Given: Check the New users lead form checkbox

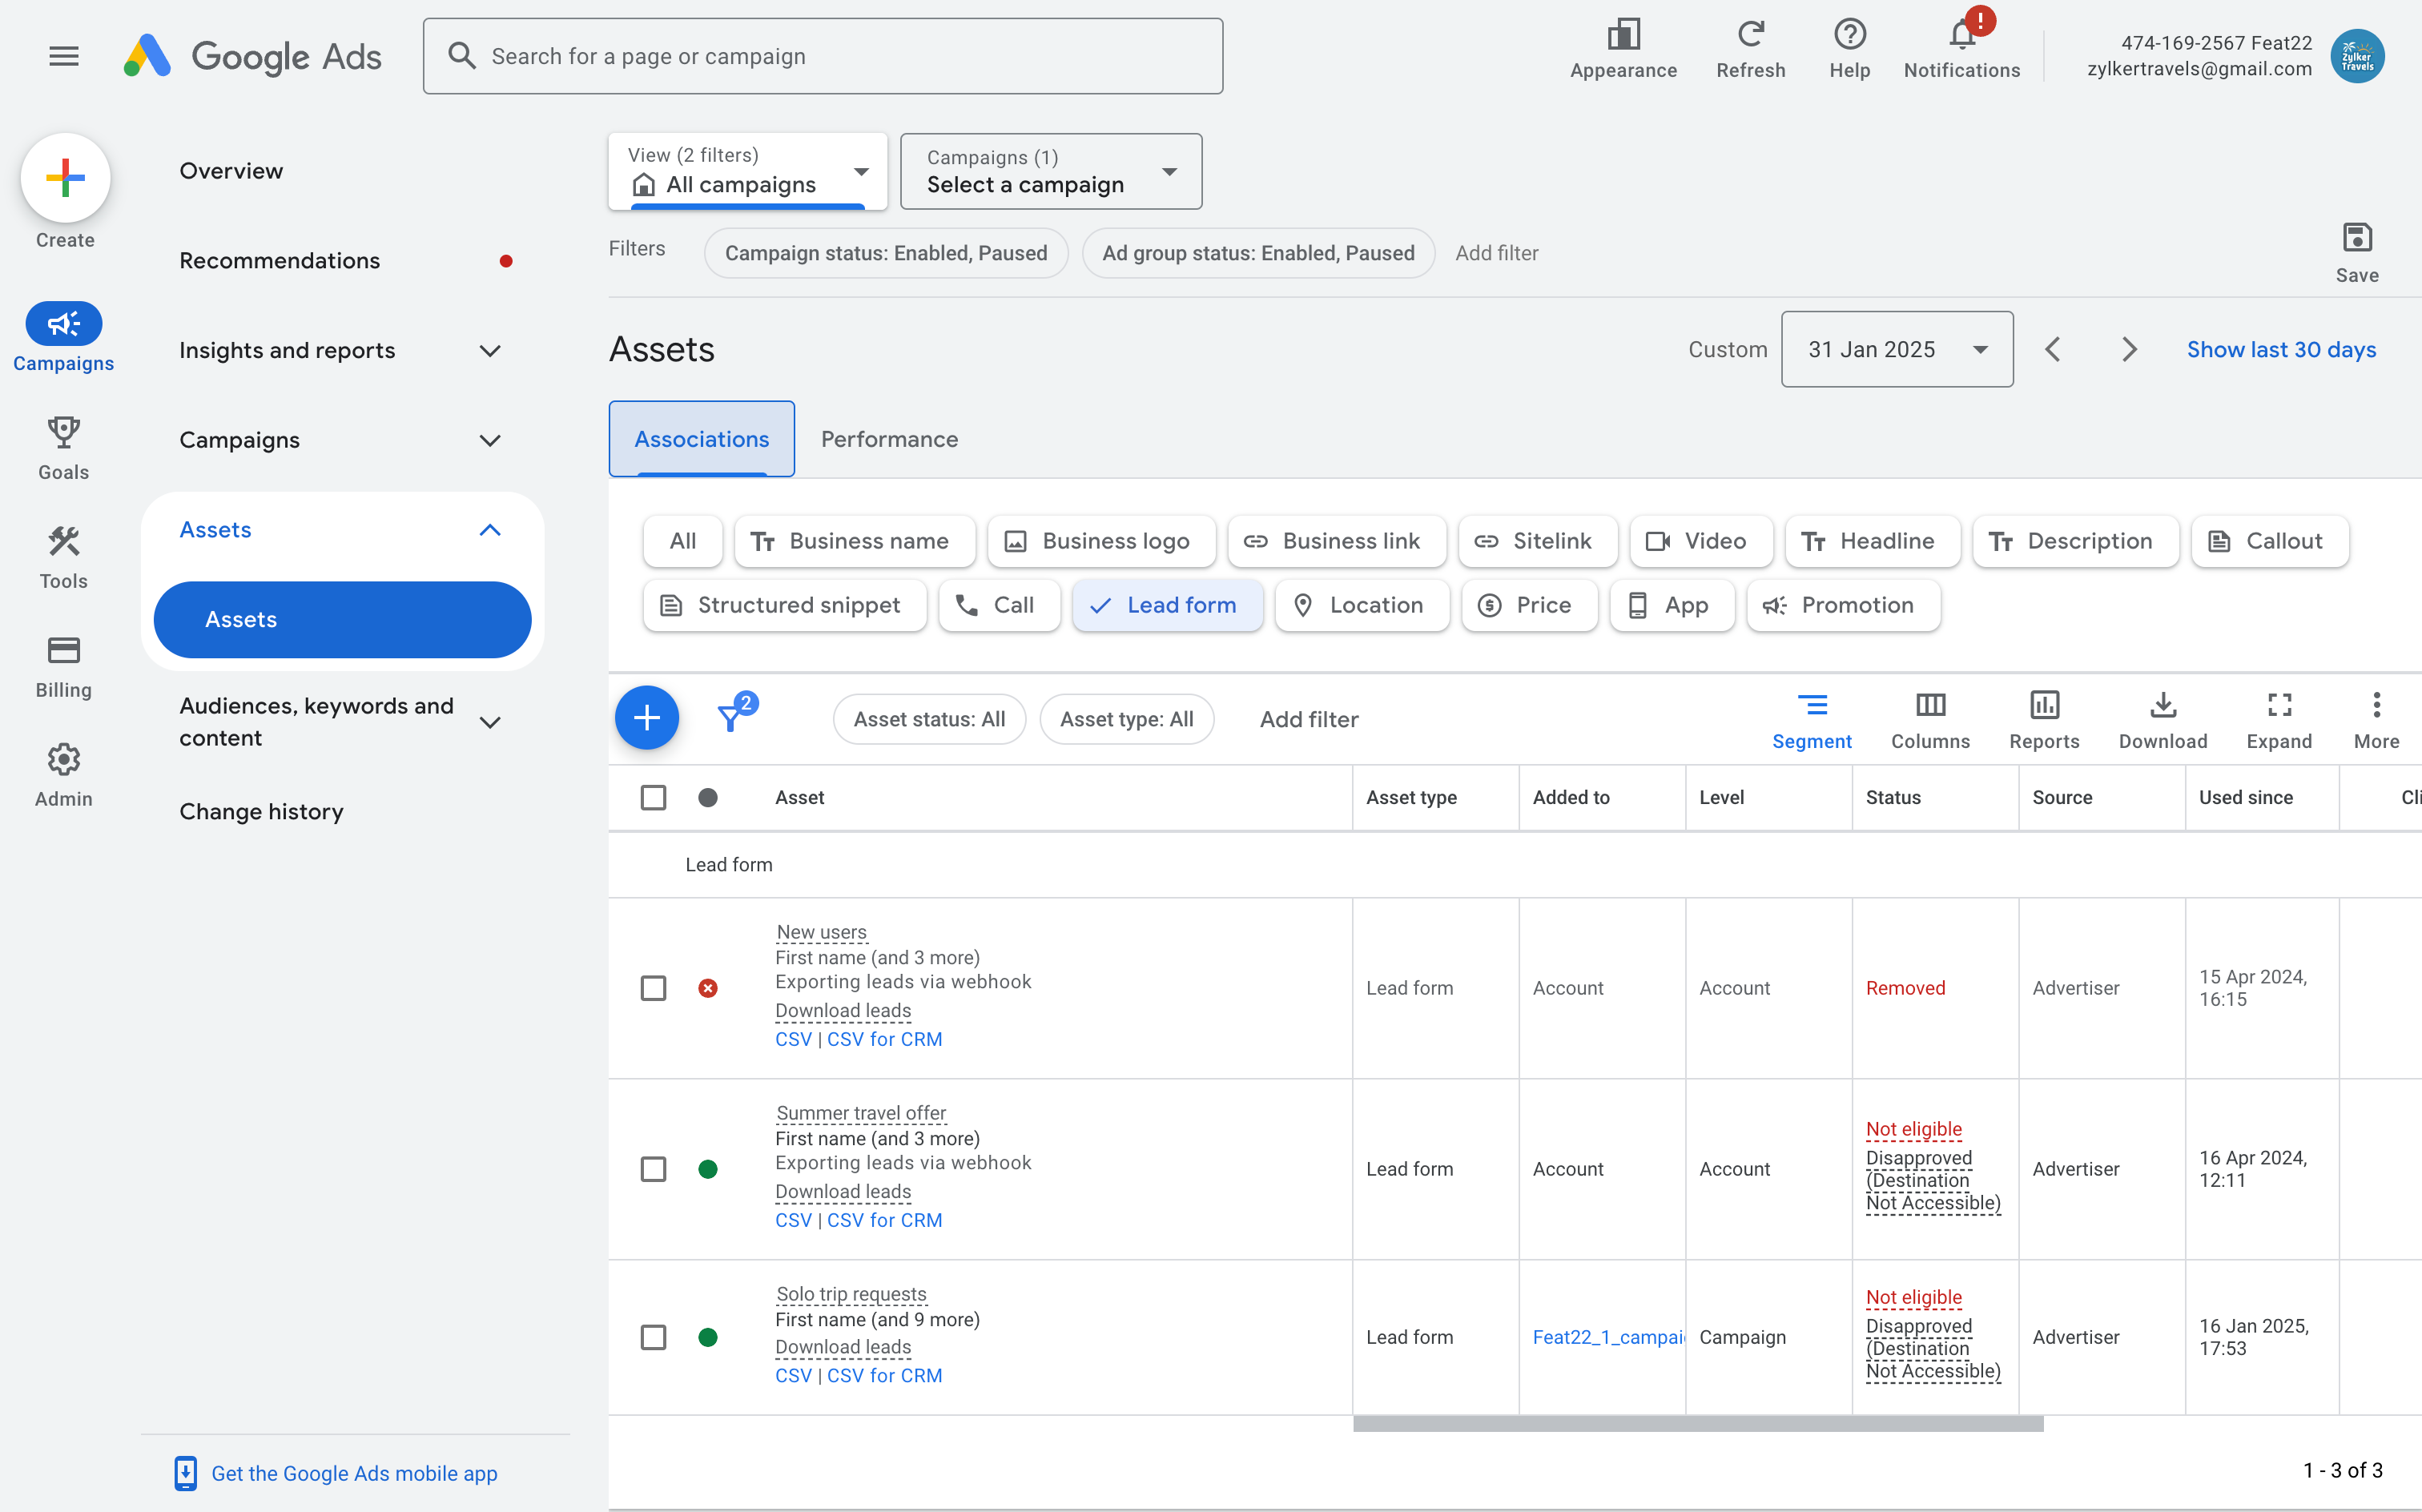Looking at the screenshot, I should click(x=653, y=988).
